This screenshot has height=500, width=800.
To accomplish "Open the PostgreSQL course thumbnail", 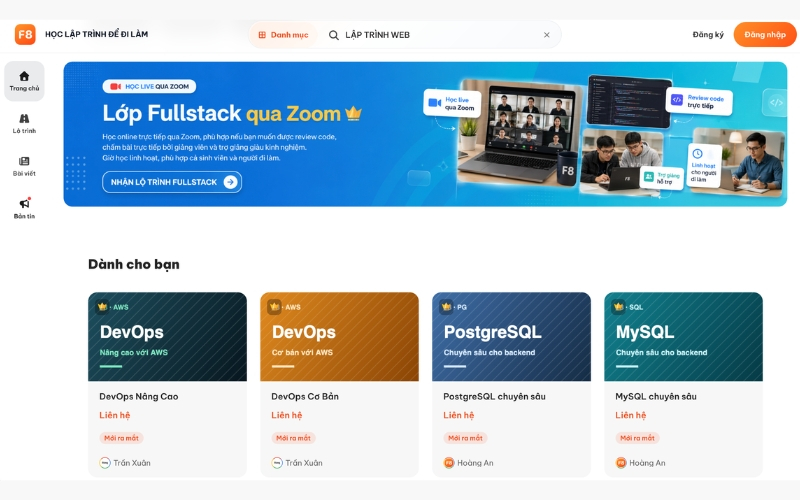I will pyautogui.click(x=511, y=337).
